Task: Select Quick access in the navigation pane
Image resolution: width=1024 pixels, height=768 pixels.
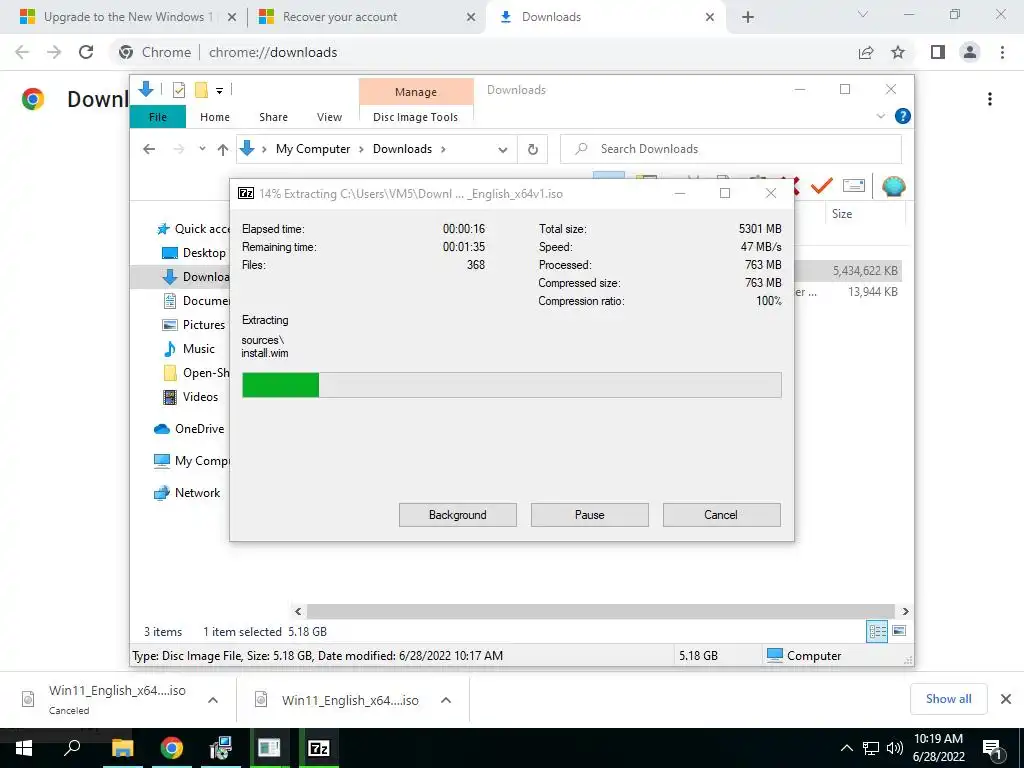Action: pos(193,229)
